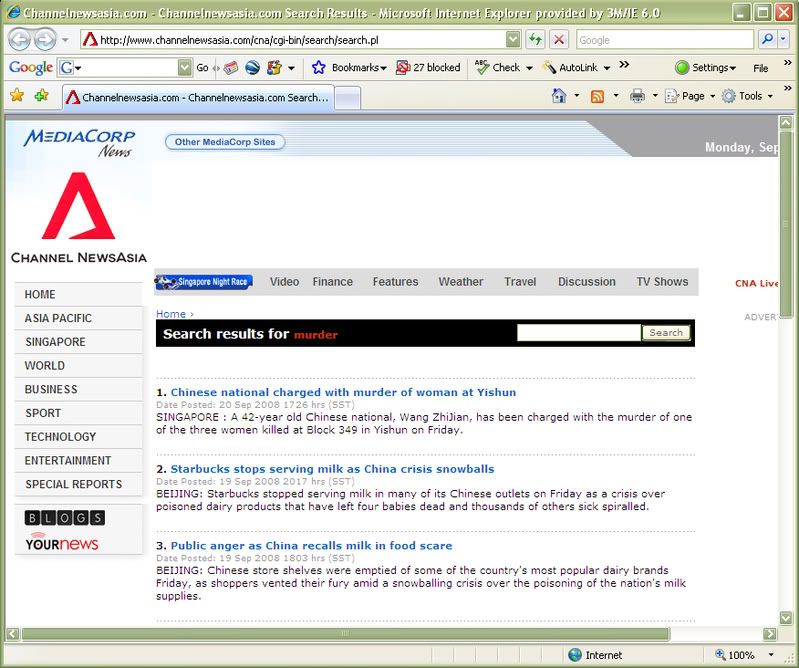The image size is (799, 668).
Task: Open the Google toolbar Bookmarks dropdown
Action: click(x=350, y=68)
